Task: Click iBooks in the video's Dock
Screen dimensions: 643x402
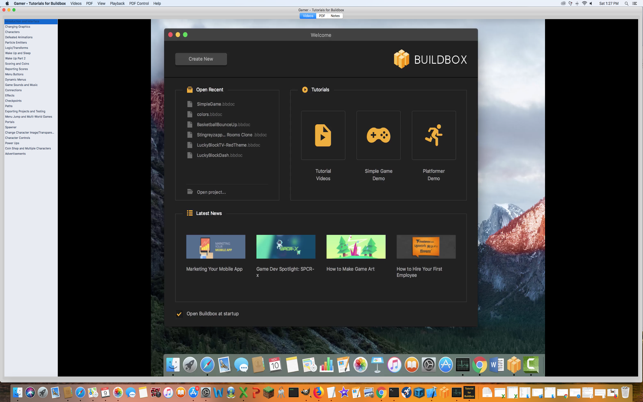Action: 411,365
